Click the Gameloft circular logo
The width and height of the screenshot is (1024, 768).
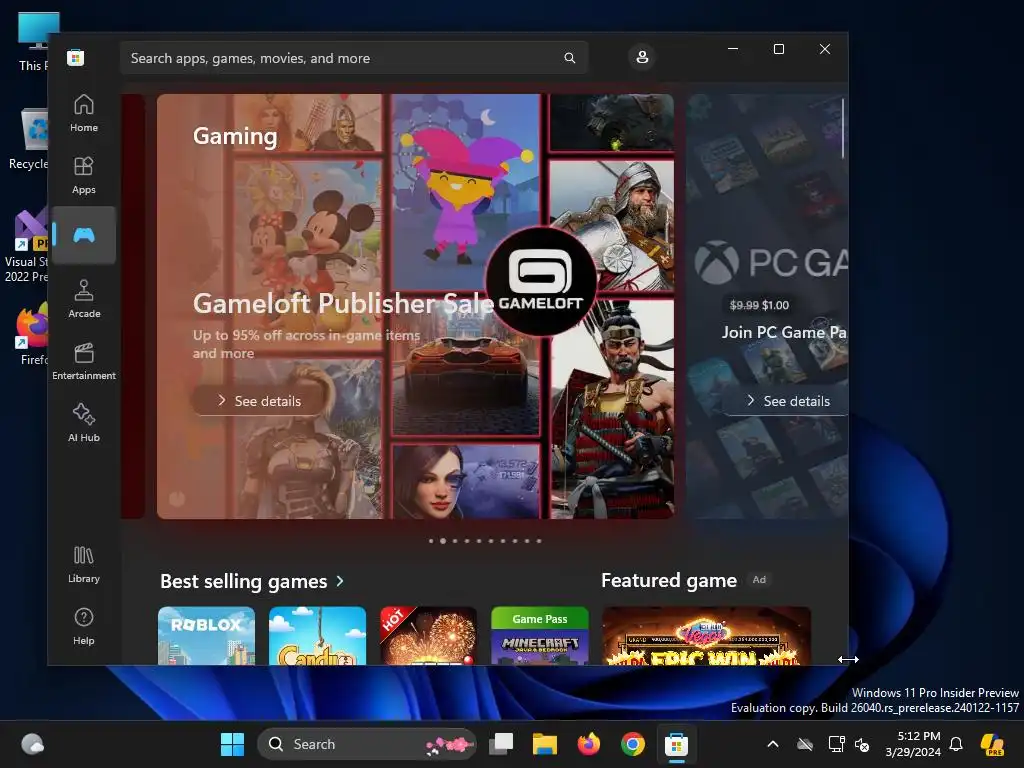[x=540, y=281]
